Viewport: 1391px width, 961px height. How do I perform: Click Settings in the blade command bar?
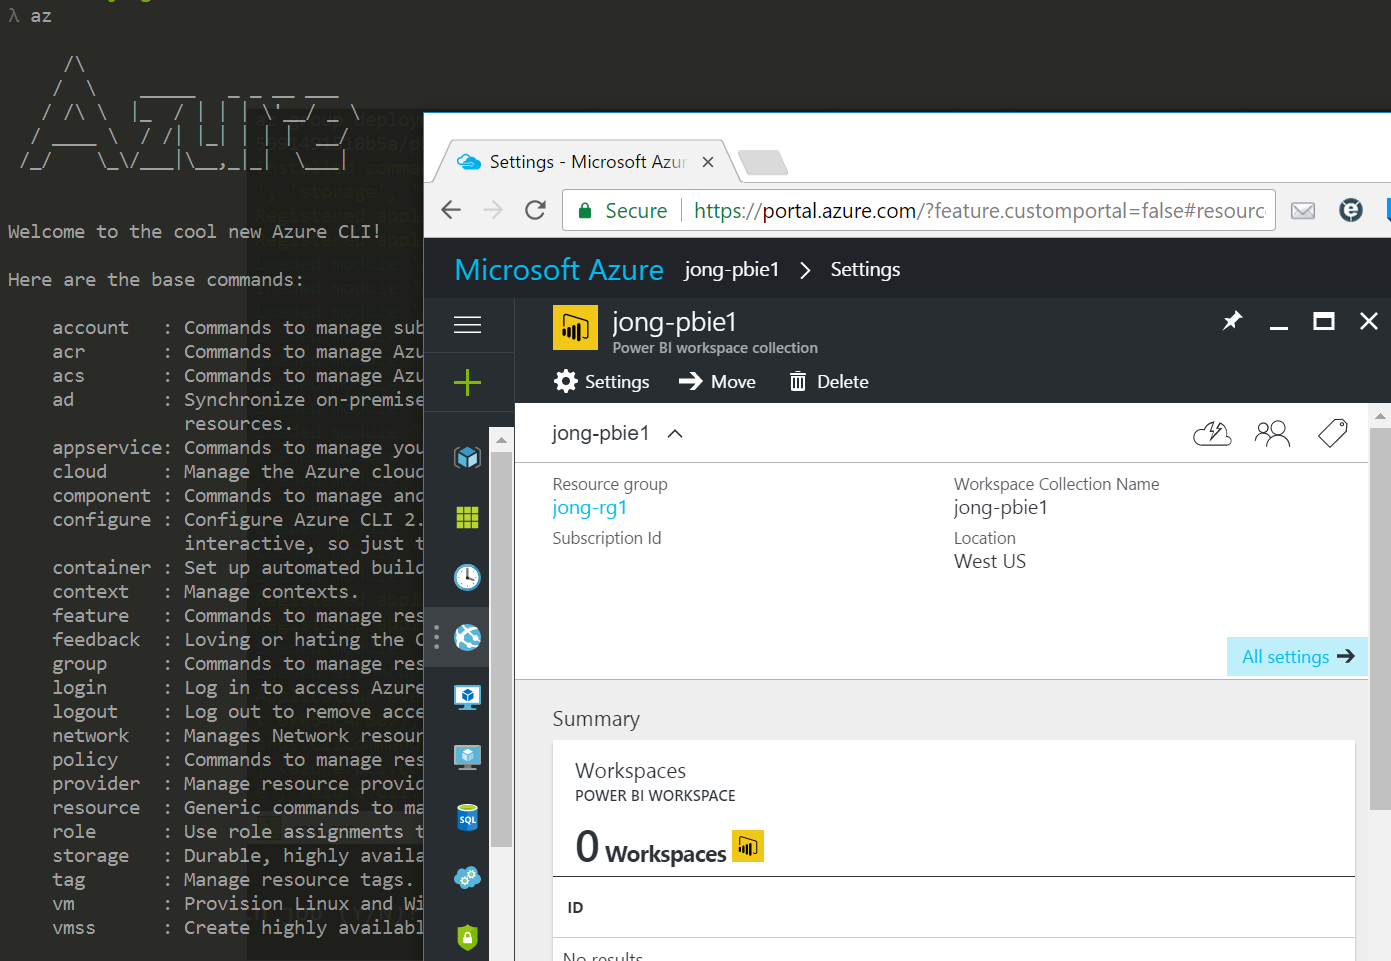pos(602,382)
